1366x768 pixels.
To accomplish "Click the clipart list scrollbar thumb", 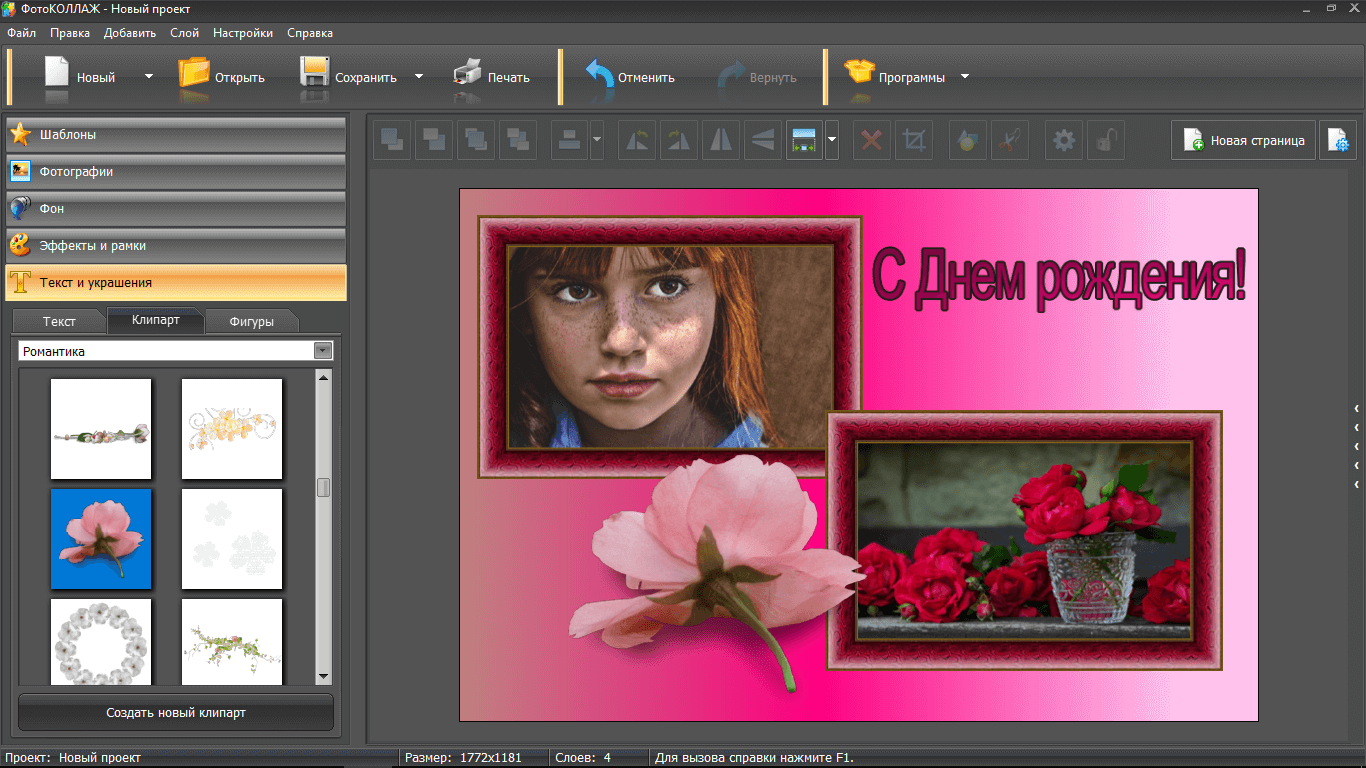I will (323, 488).
